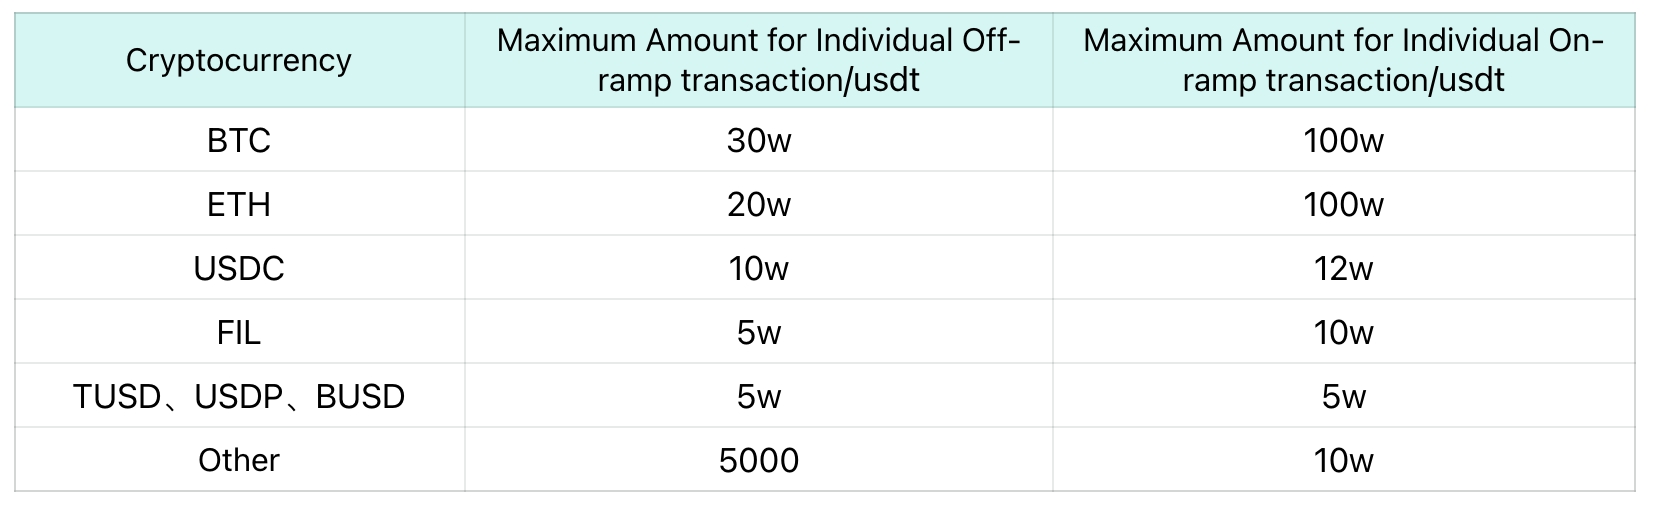
Task: Click the USDC cryptocurrency cell
Action: 239,268
